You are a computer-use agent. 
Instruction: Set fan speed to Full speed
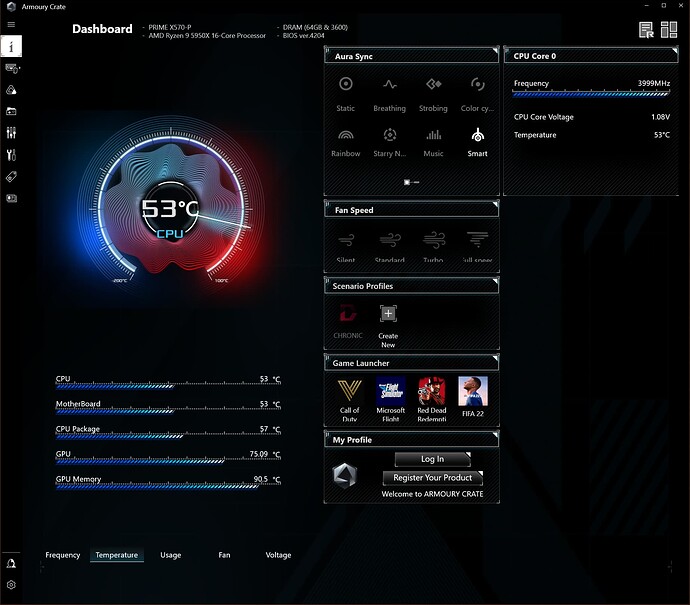click(x=477, y=247)
